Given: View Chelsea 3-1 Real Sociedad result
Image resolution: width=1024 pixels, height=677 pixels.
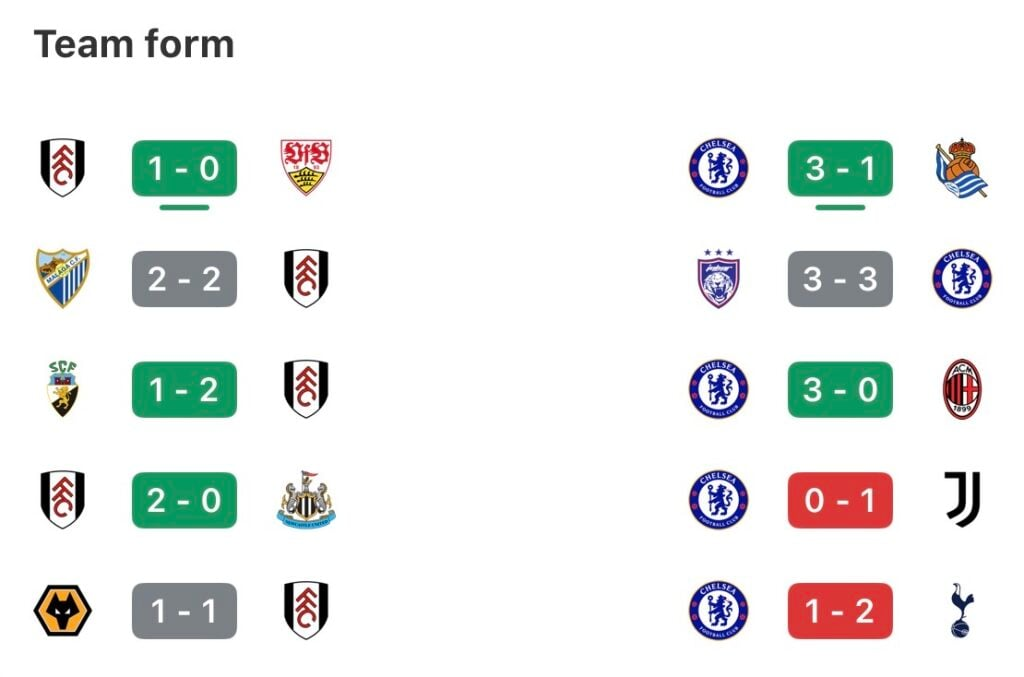Looking at the screenshot, I should (x=840, y=168).
